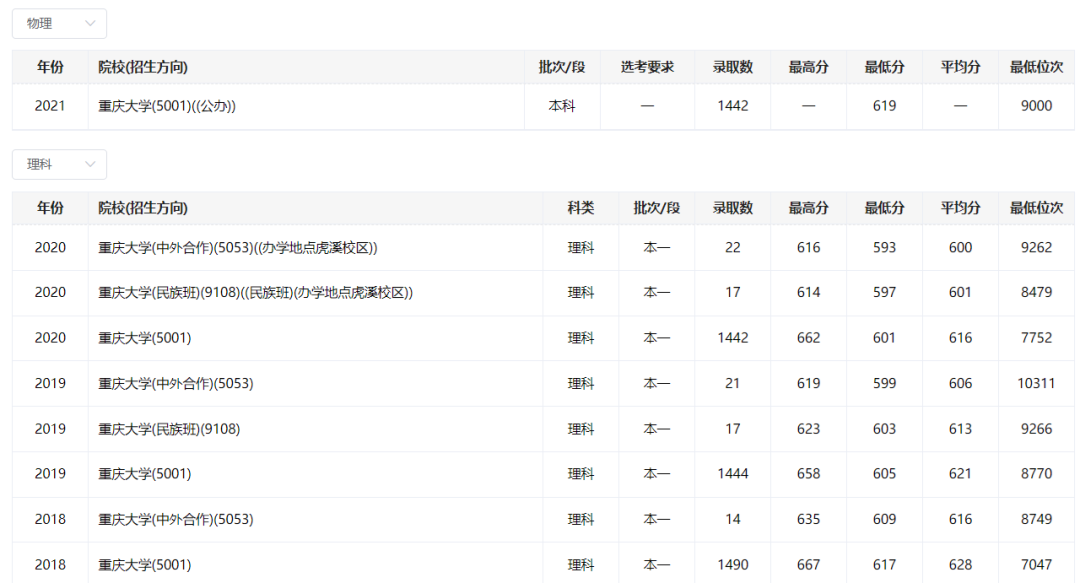Image resolution: width=1080 pixels, height=583 pixels.
Task: Open the 物理 subject dropdown
Action: click(58, 23)
